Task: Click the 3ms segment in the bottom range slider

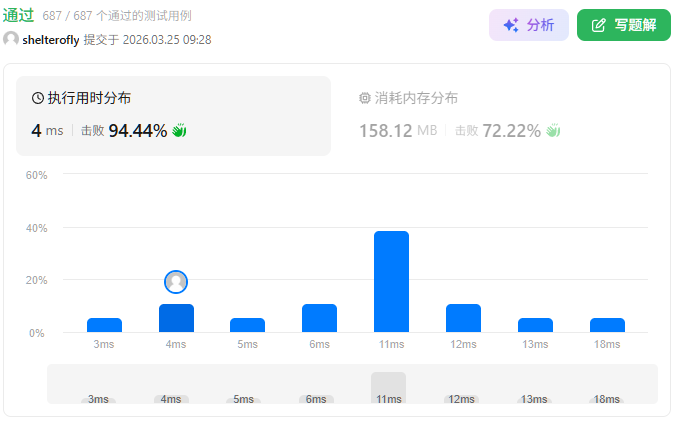Action: [x=98, y=398]
